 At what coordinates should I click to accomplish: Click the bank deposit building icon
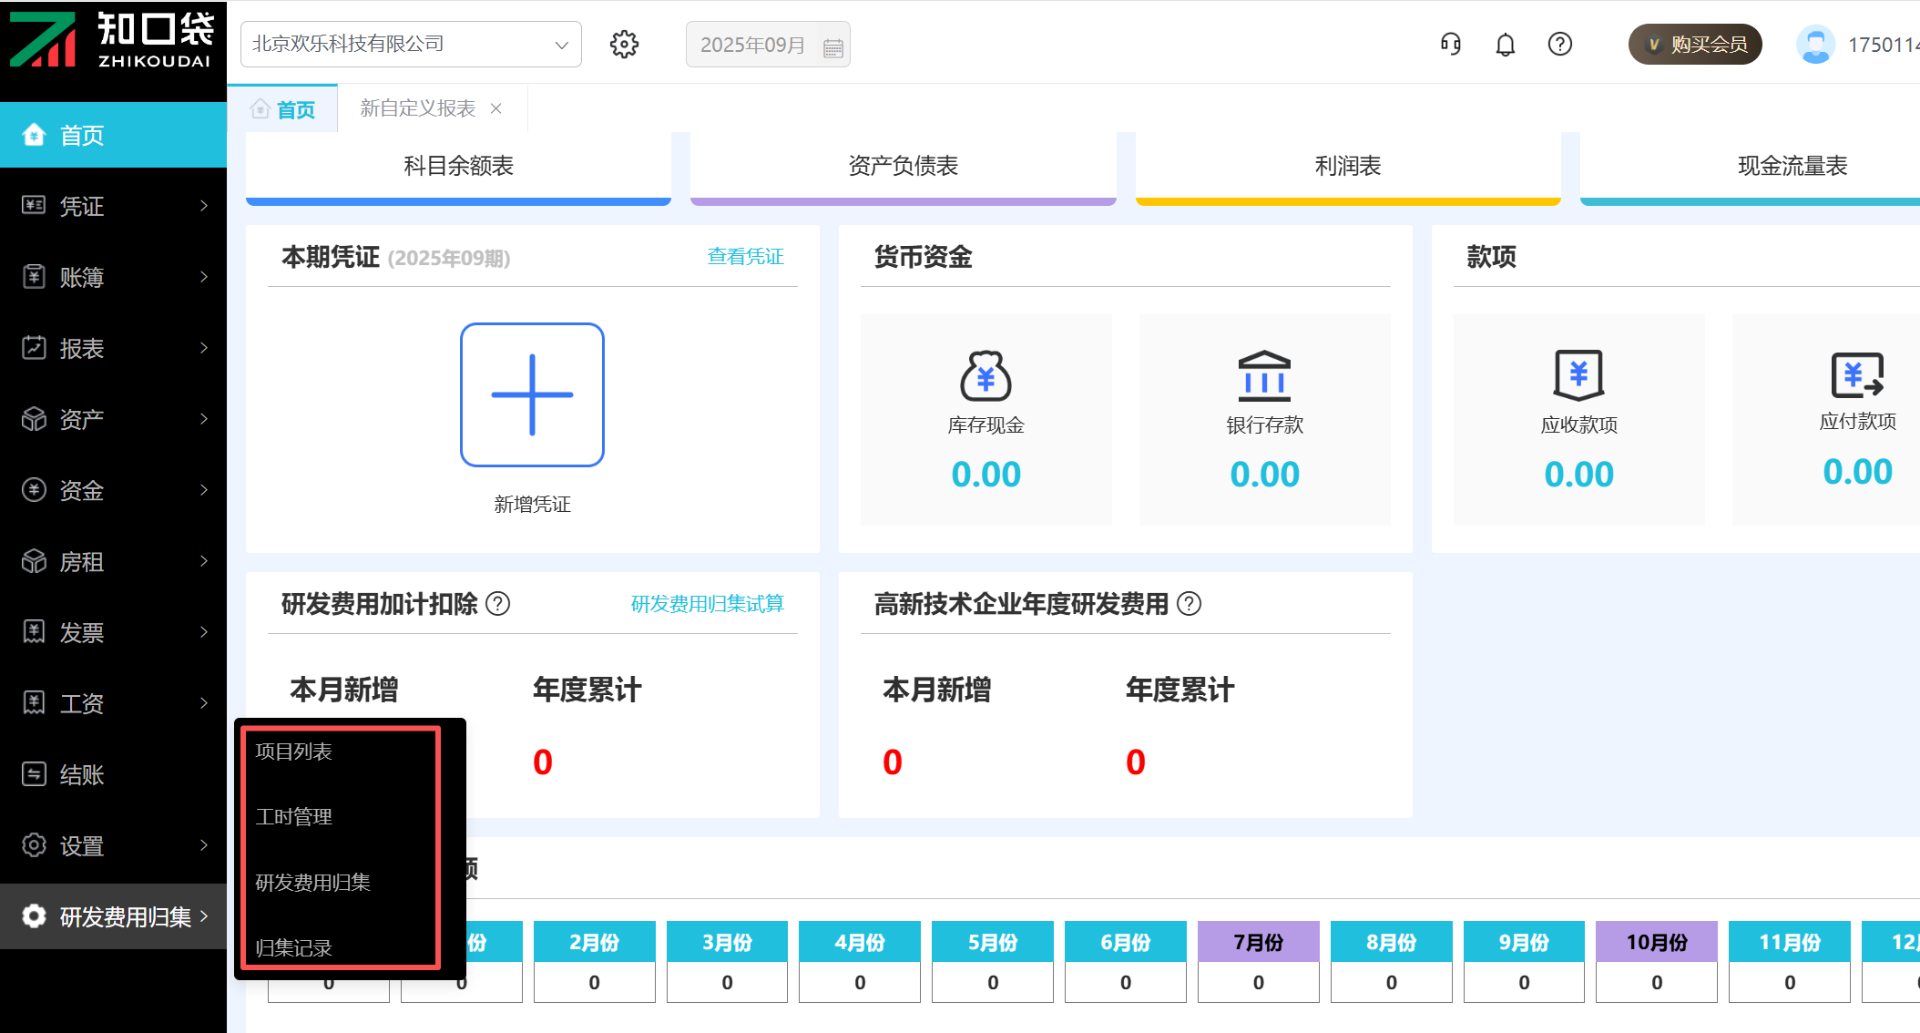click(1264, 376)
